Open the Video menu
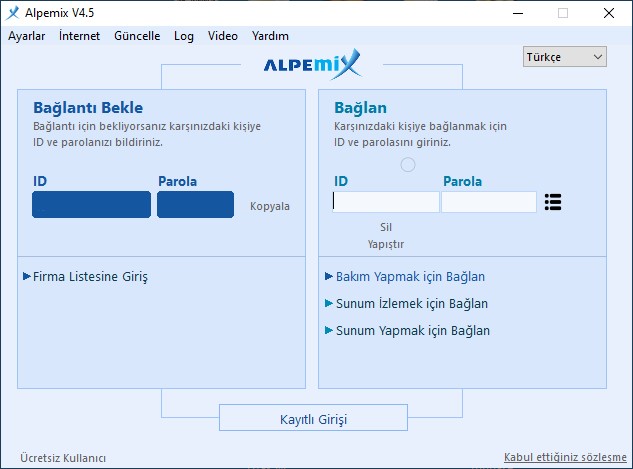Screen dimensions: 633x469 click(x=222, y=36)
